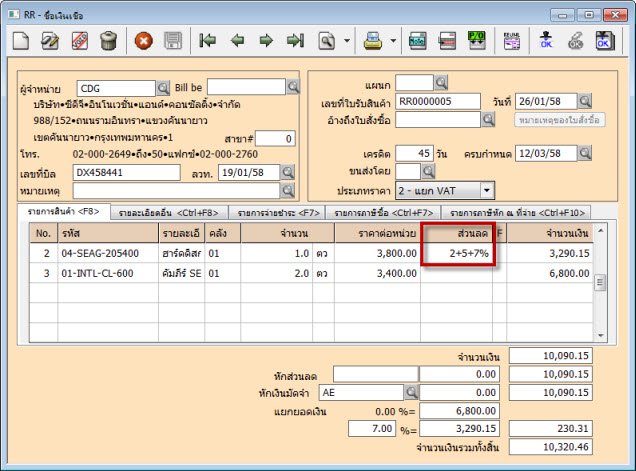The width and height of the screenshot is (636, 471).
Task: Click the เลขที่บิล field DX458441
Action: tap(127, 172)
